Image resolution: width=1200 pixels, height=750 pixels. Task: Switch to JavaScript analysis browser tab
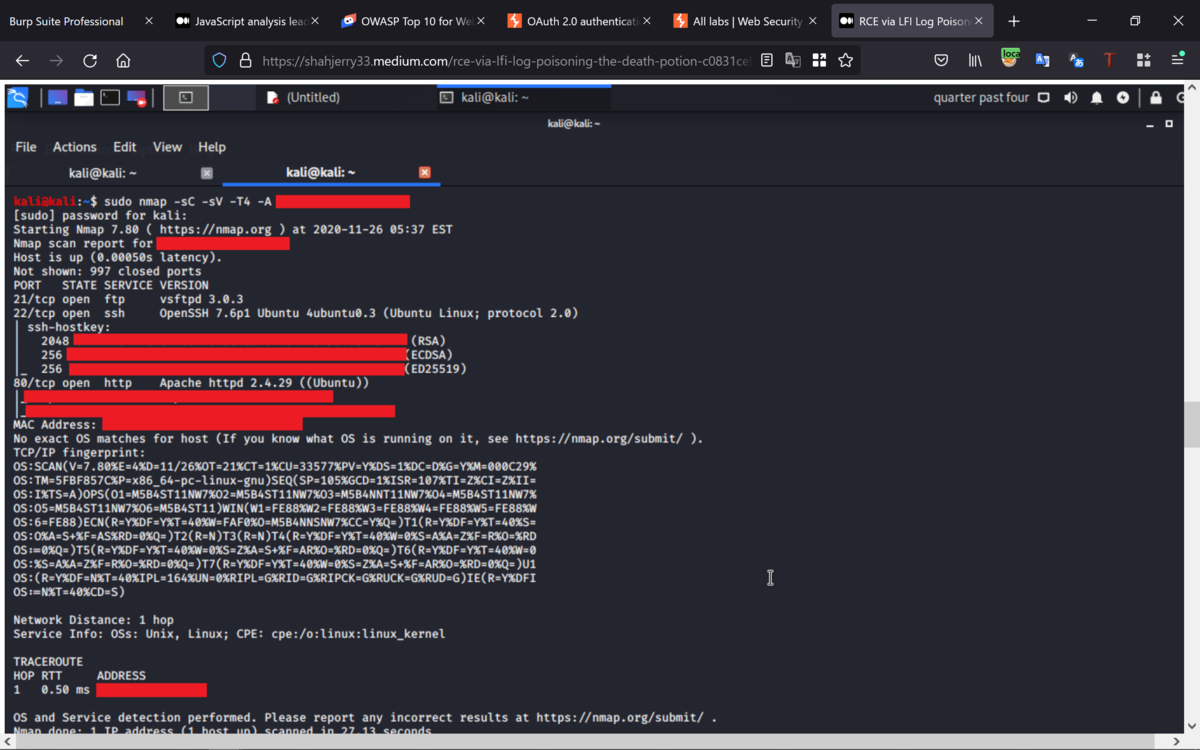tap(248, 21)
